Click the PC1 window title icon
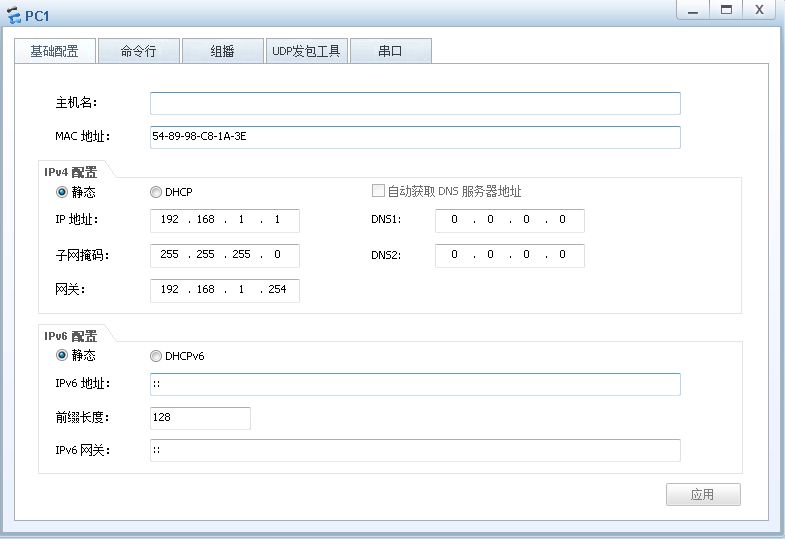The image size is (785, 539). point(14,16)
